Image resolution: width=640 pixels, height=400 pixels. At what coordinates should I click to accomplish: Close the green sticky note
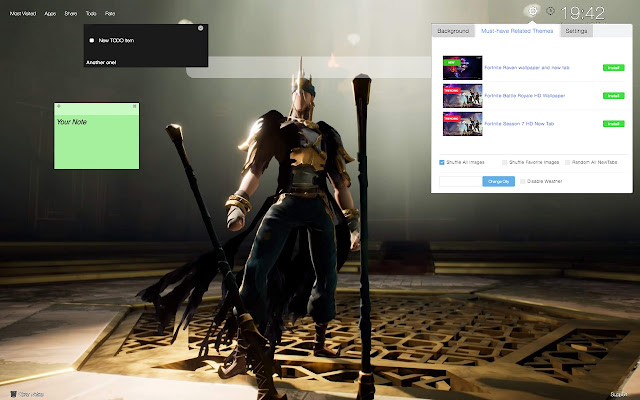pos(135,106)
